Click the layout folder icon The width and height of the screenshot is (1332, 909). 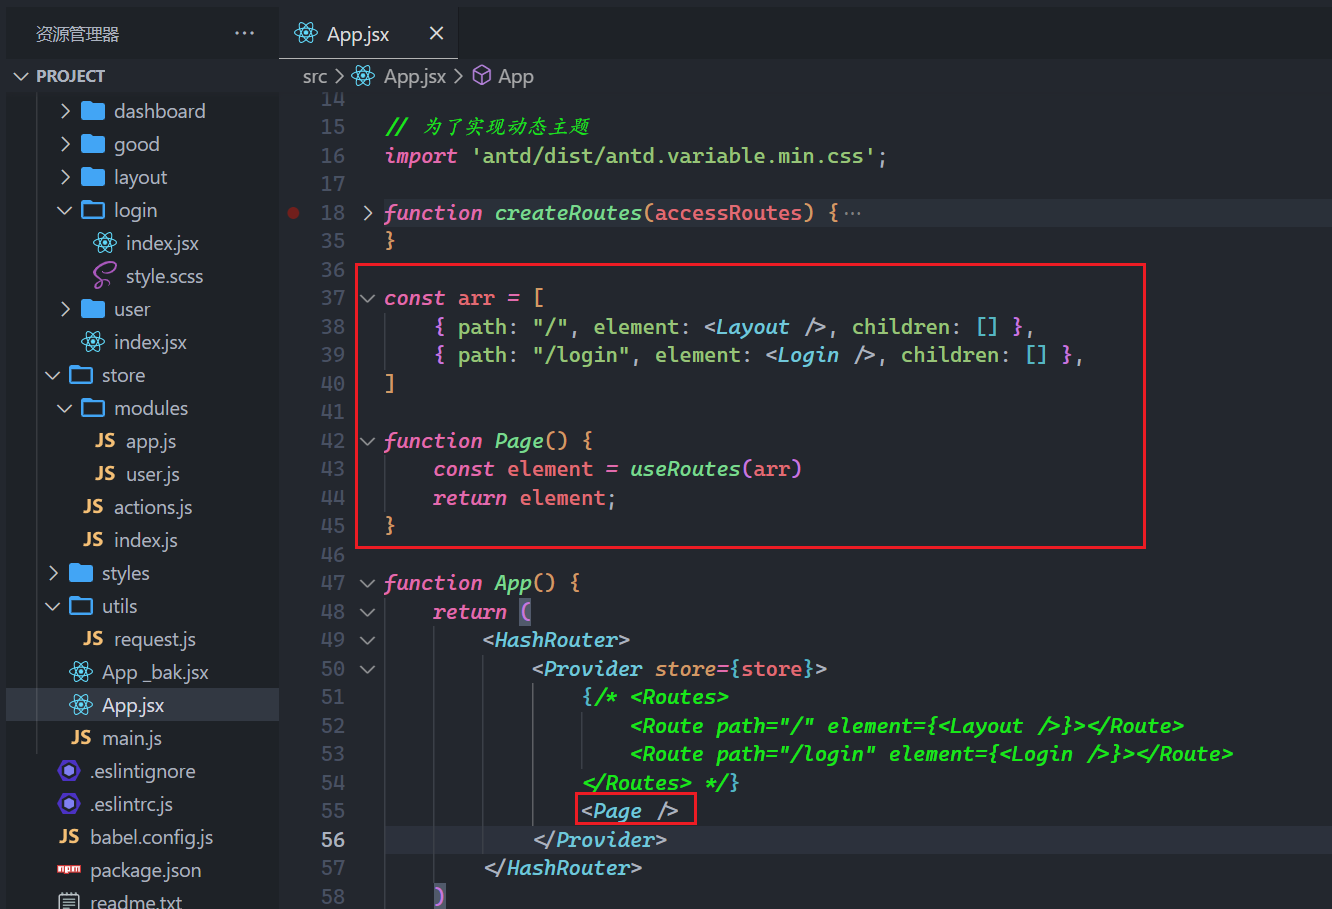(93, 177)
